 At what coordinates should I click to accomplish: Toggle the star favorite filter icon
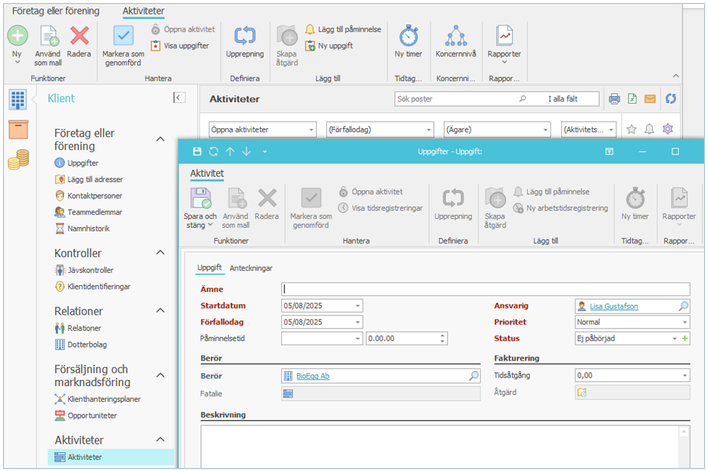coord(631,130)
